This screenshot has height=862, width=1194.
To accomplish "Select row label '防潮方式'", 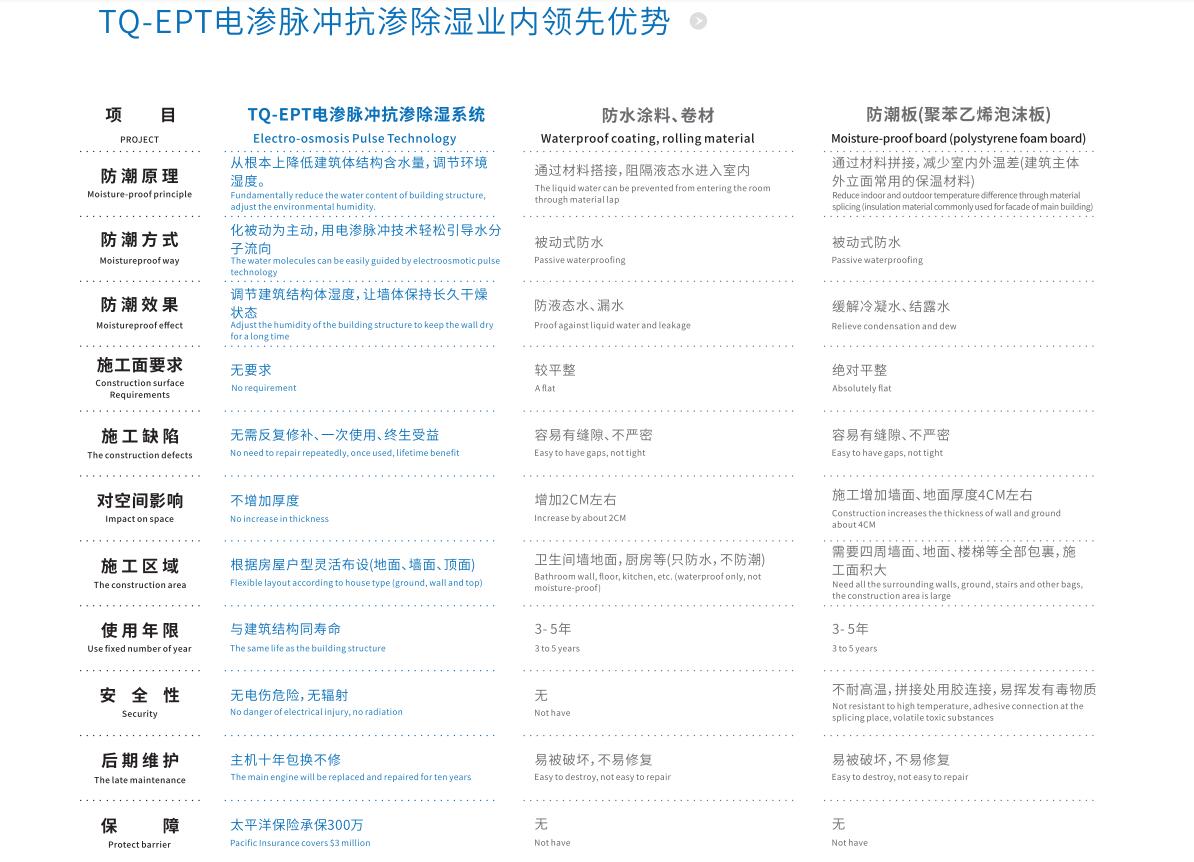I will (140, 241).
